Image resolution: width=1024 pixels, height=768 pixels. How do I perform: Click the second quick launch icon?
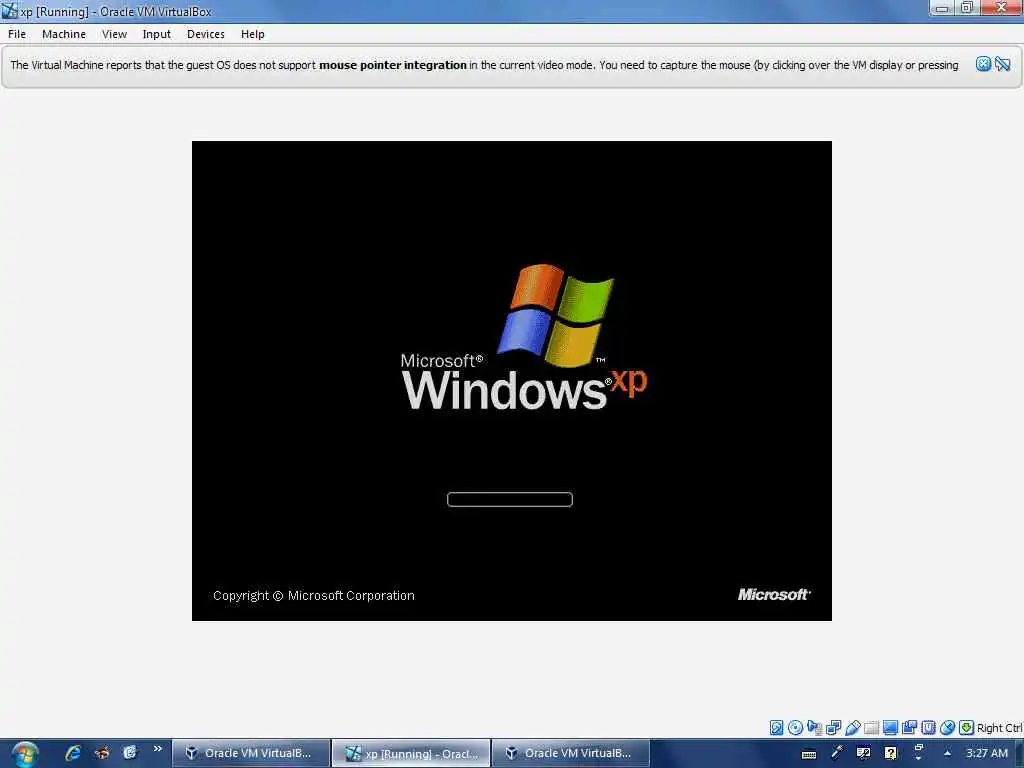102,753
